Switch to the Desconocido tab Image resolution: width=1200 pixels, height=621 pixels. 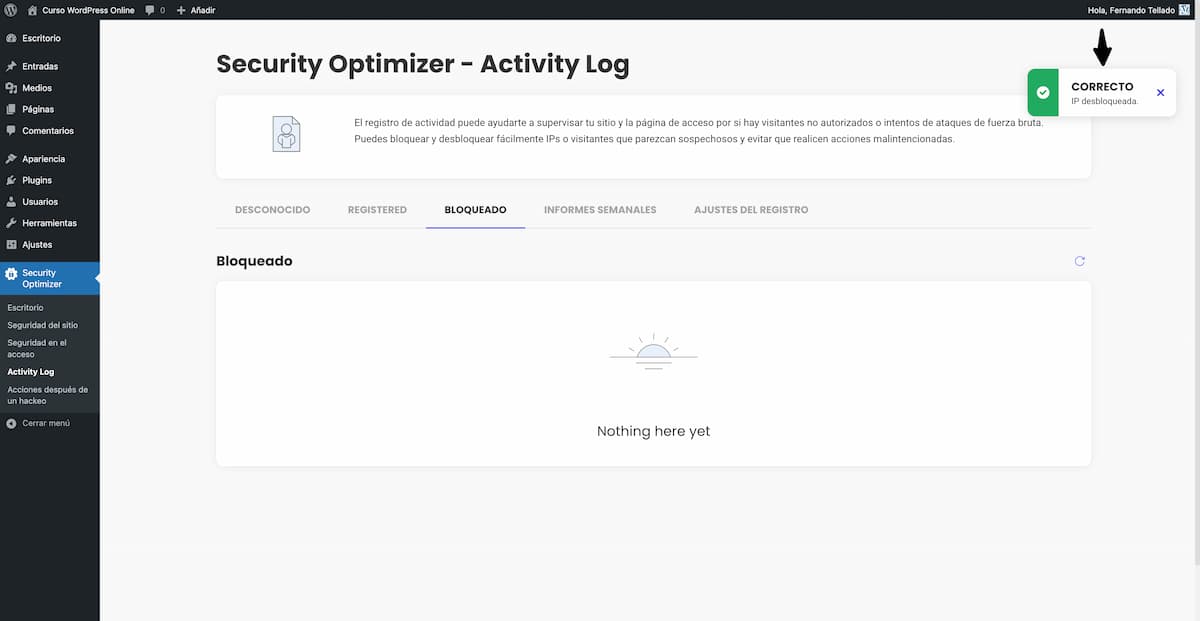(x=271, y=210)
